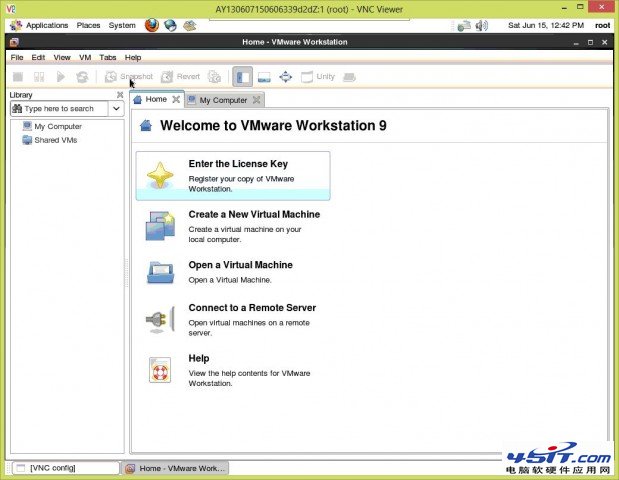This screenshot has width=619, height=480.
Task: Click the Unity toolbar button
Action: point(318,77)
